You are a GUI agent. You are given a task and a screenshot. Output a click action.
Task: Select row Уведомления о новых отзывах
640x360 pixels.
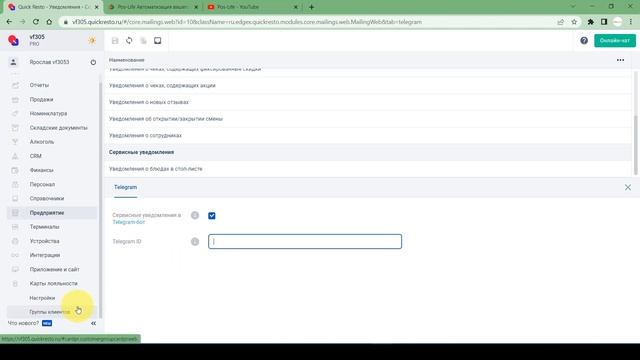[368, 102]
